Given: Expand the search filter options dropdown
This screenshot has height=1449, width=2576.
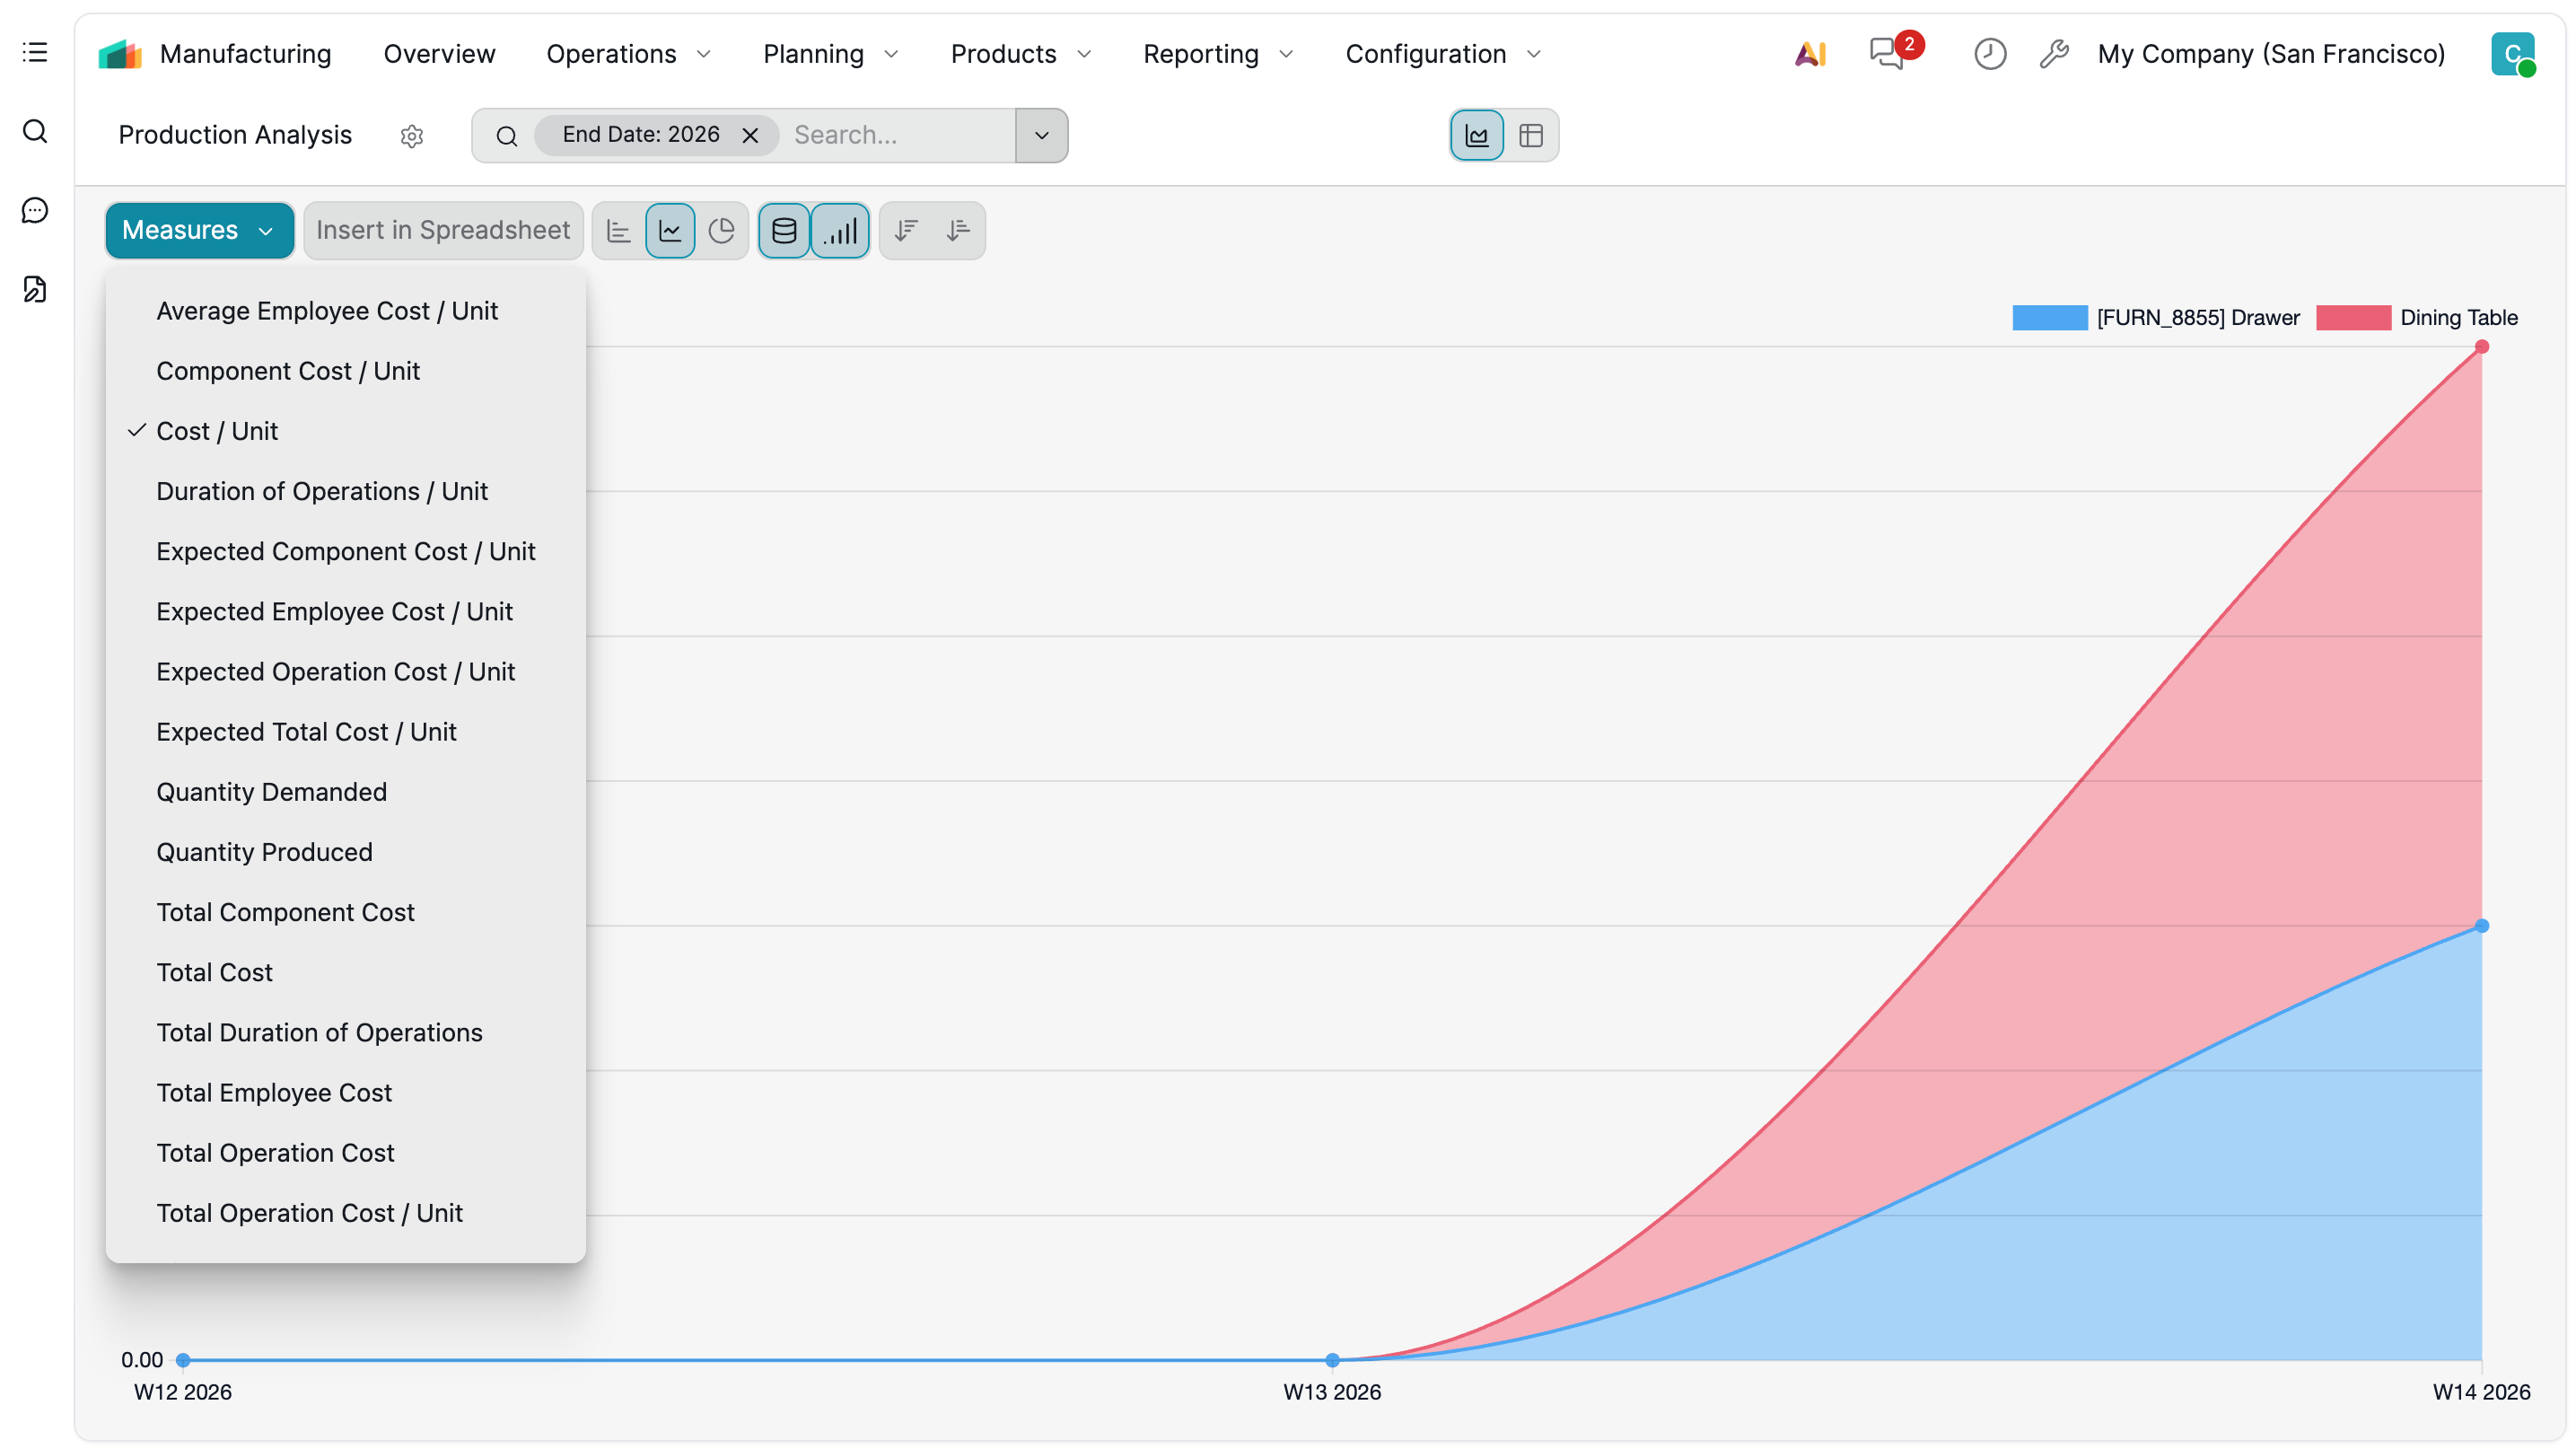Looking at the screenshot, I should click(x=1041, y=135).
